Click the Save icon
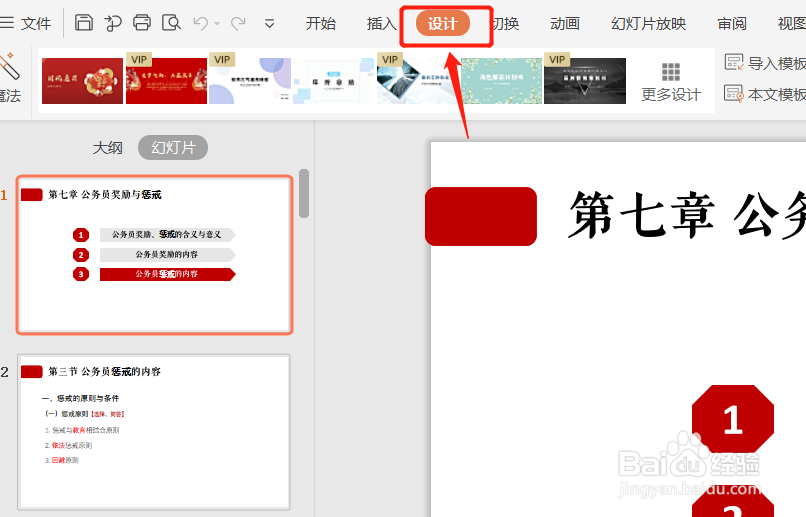 point(84,23)
